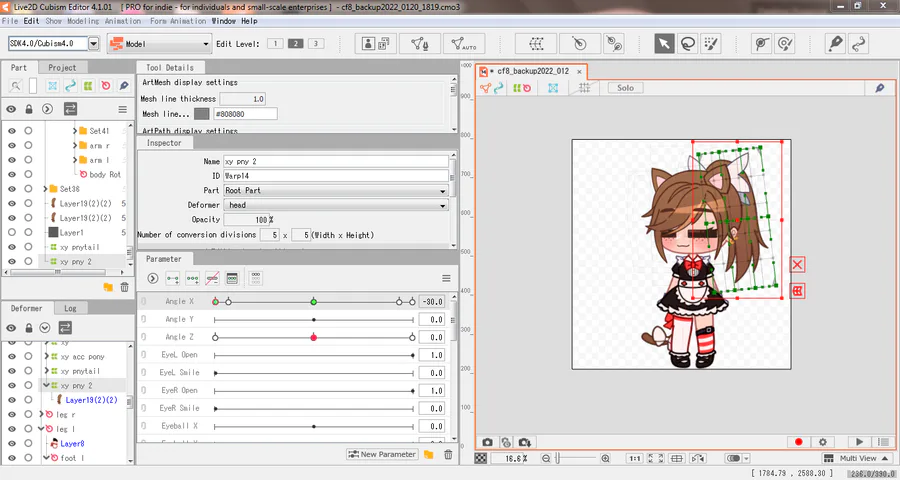Toggle all visibility eye in Deformer panel
The image size is (900, 480).
(11, 328)
